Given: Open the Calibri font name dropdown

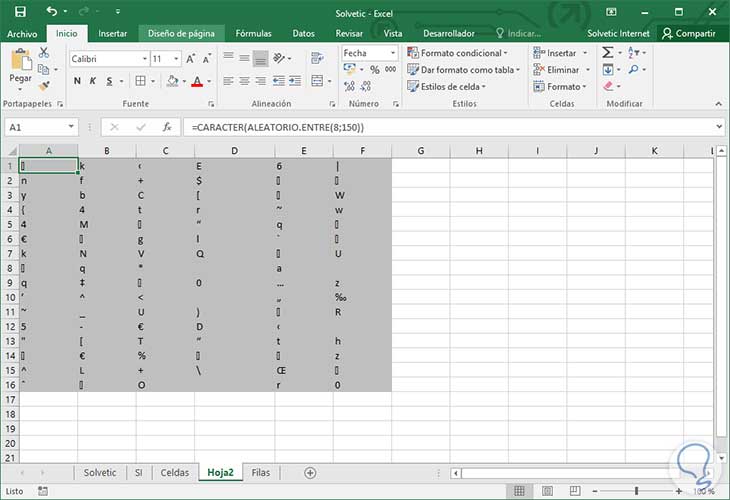Looking at the screenshot, I should point(145,59).
